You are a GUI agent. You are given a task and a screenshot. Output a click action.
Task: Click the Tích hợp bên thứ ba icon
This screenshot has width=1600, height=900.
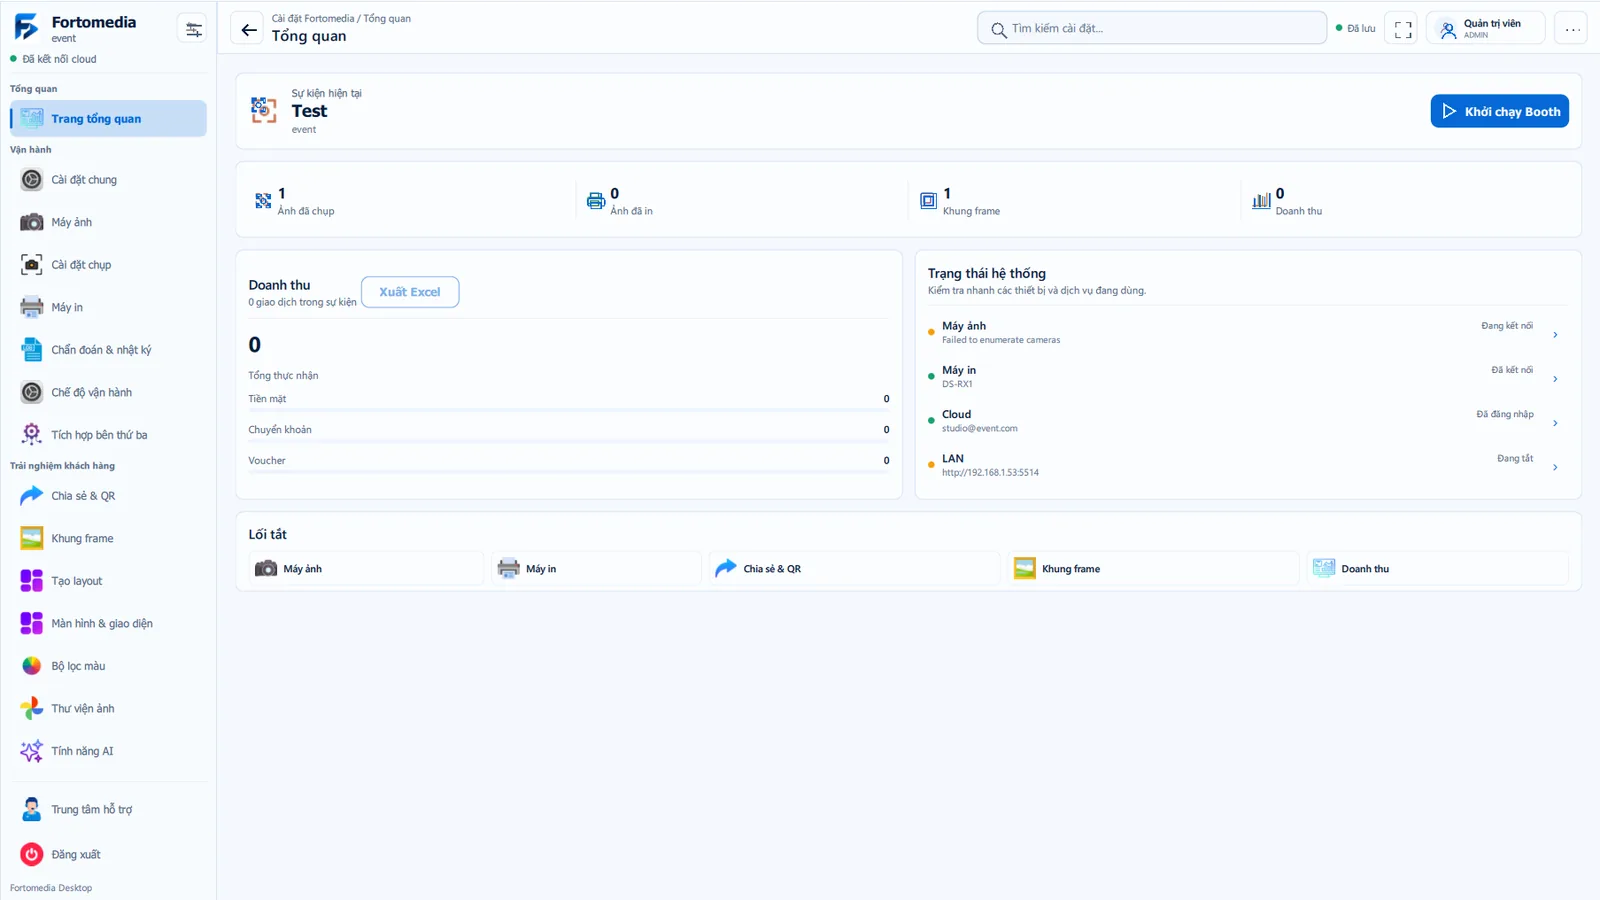pos(32,435)
